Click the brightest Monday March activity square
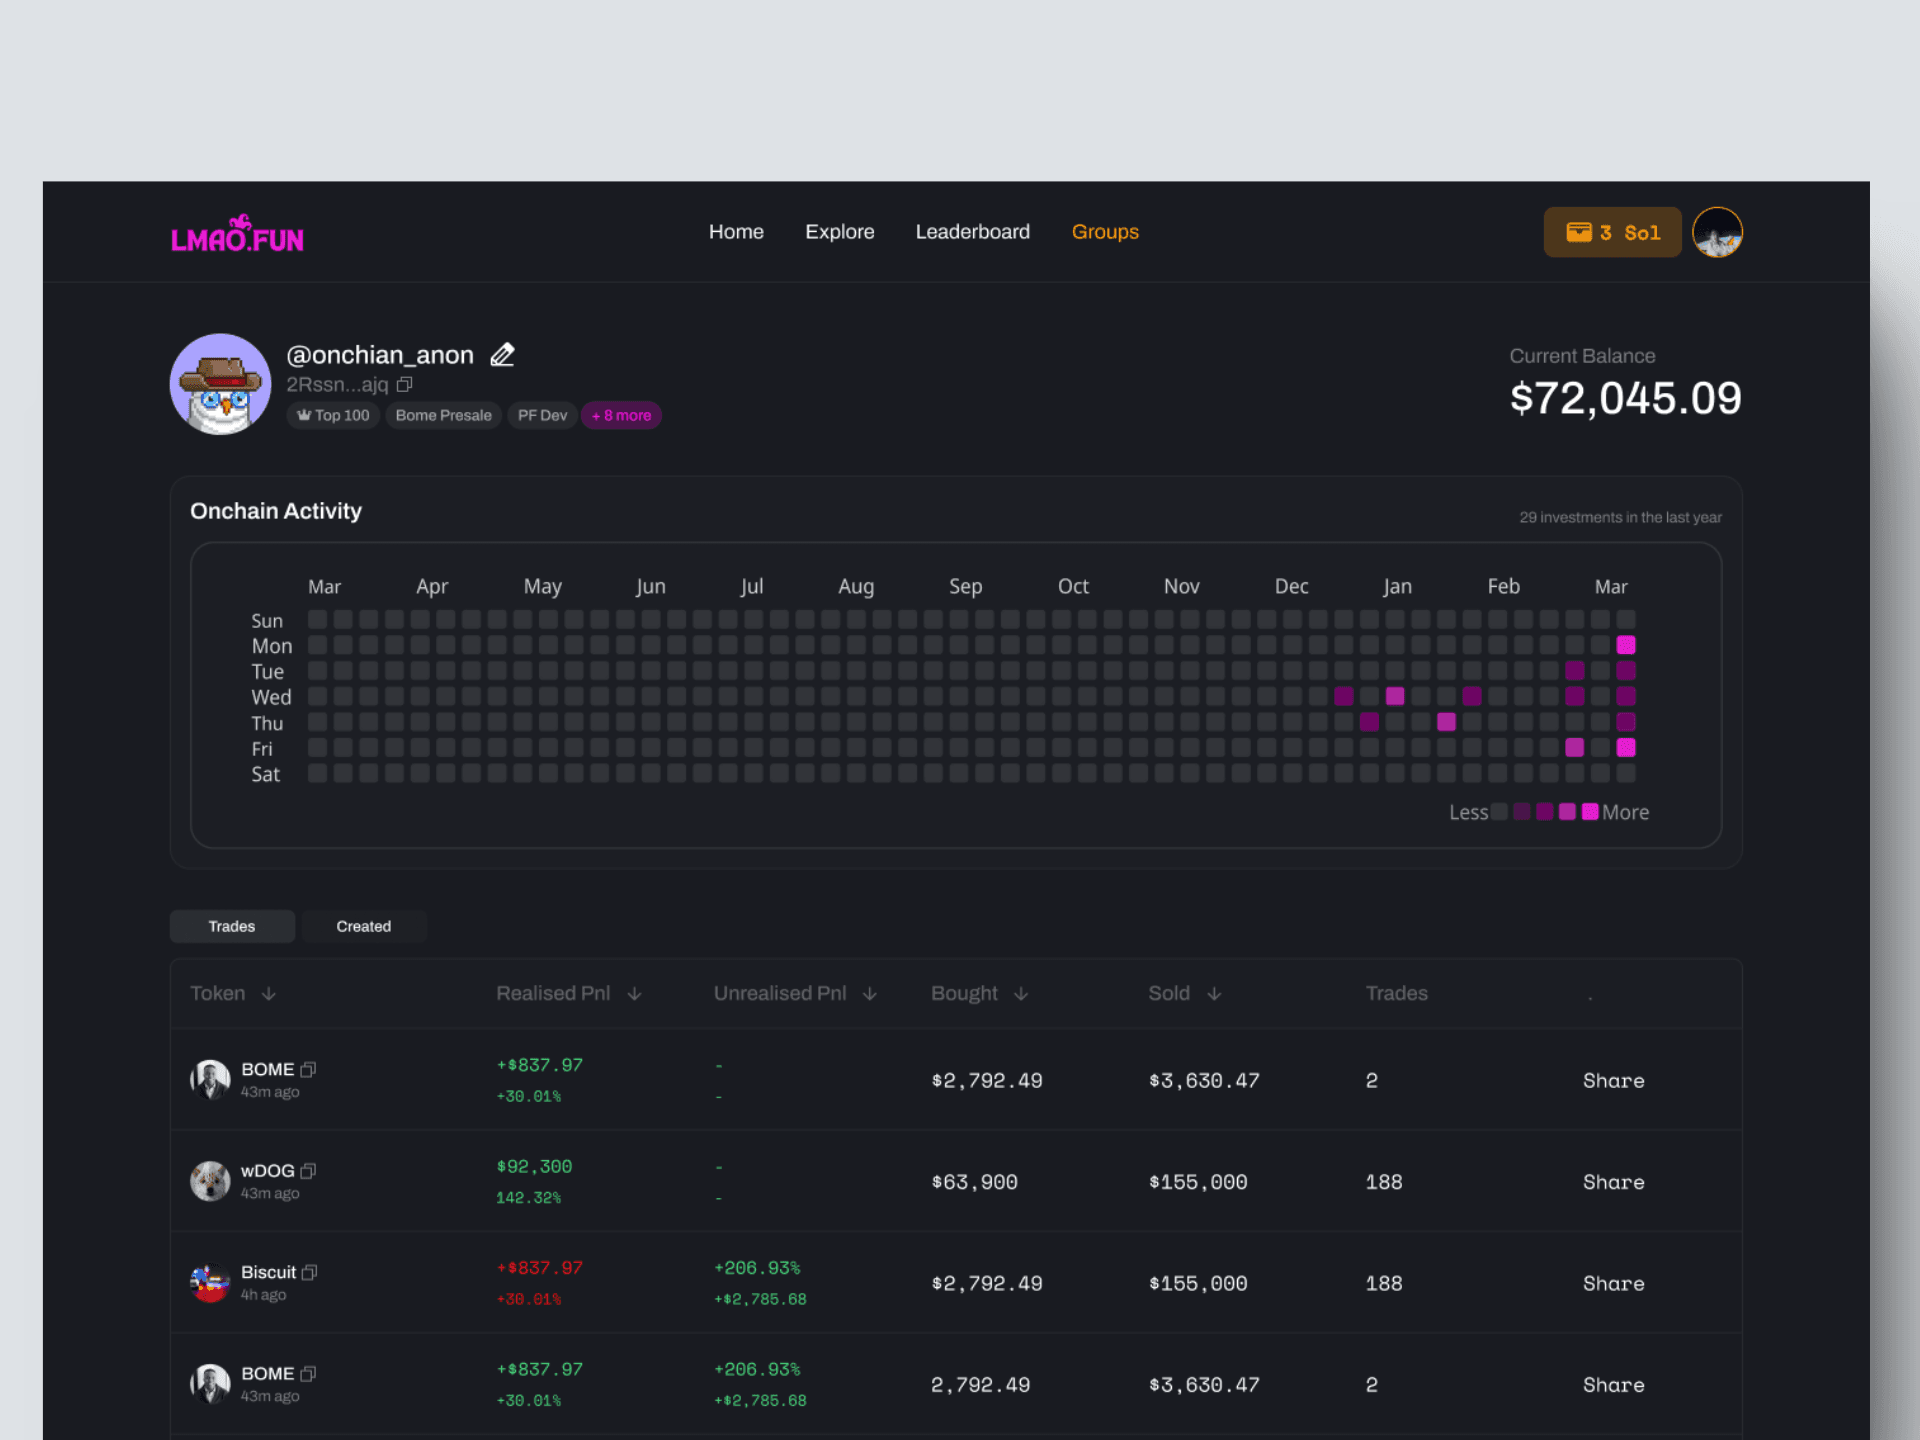Image resolution: width=1920 pixels, height=1440 pixels. click(x=1626, y=645)
